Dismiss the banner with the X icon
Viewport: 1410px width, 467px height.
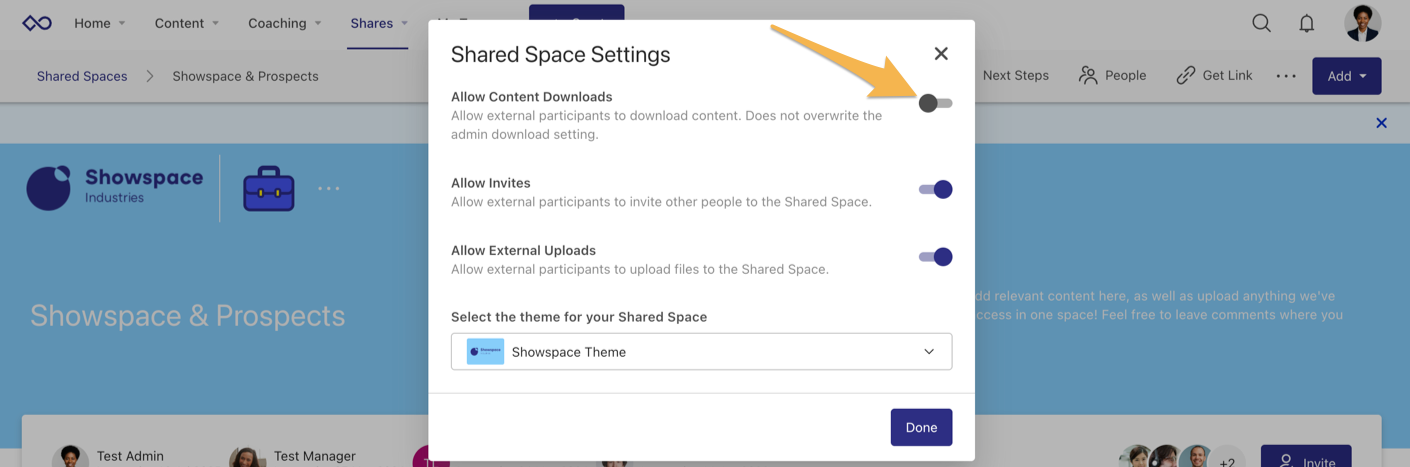point(1381,123)
